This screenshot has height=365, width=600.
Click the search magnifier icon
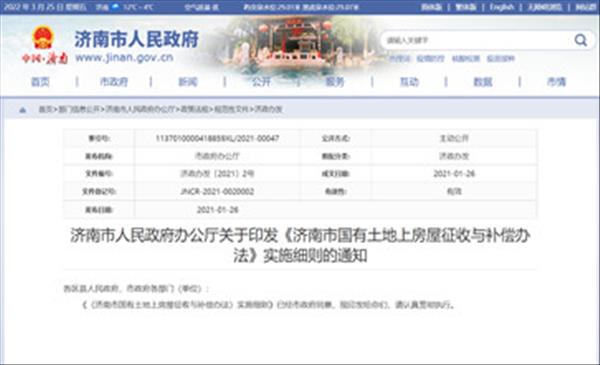pyautogui.click(x=580, y=40)
